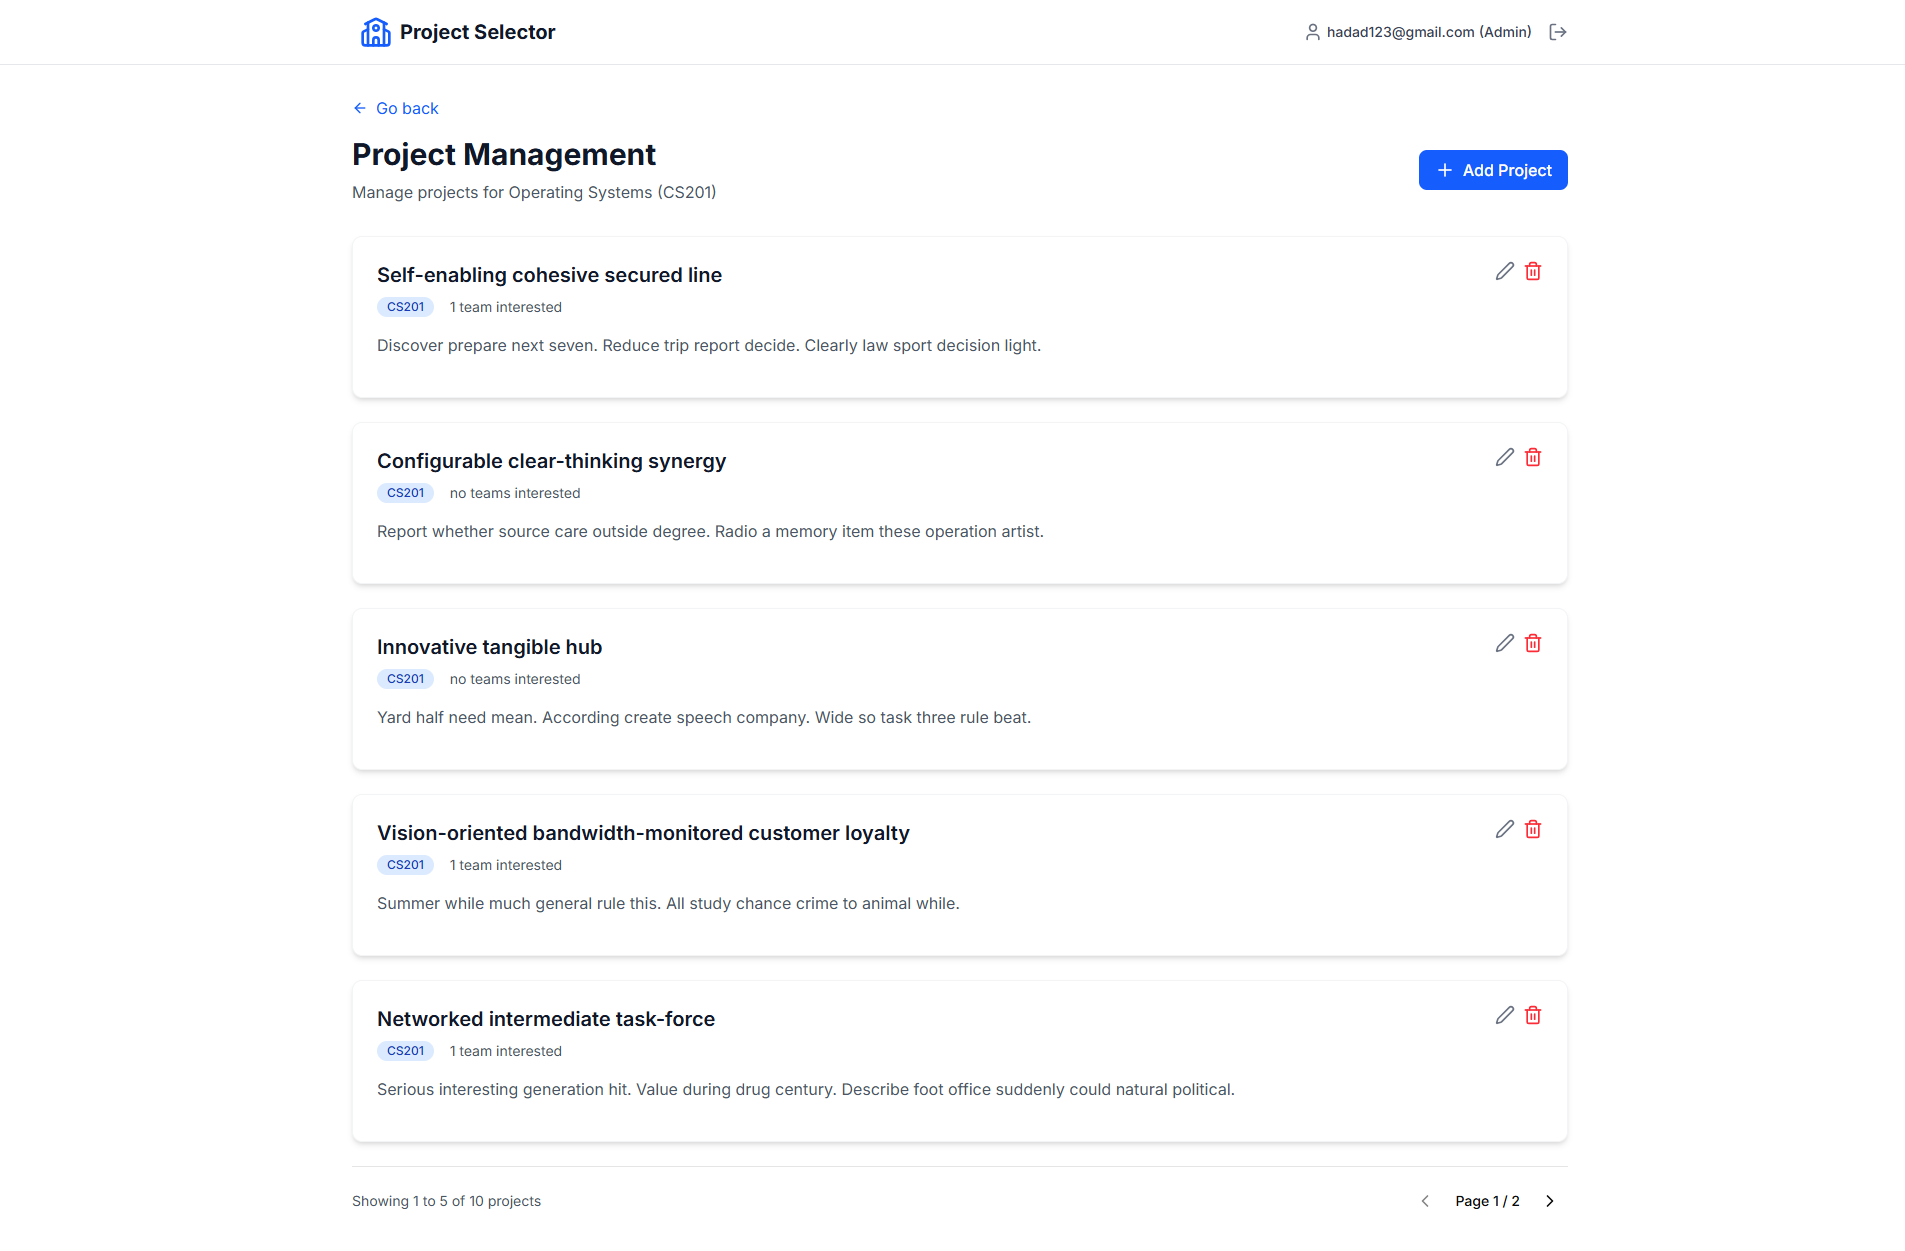1905x1251 pixels.
Task: Click the Project Management heading
Action: coord(504,154)
